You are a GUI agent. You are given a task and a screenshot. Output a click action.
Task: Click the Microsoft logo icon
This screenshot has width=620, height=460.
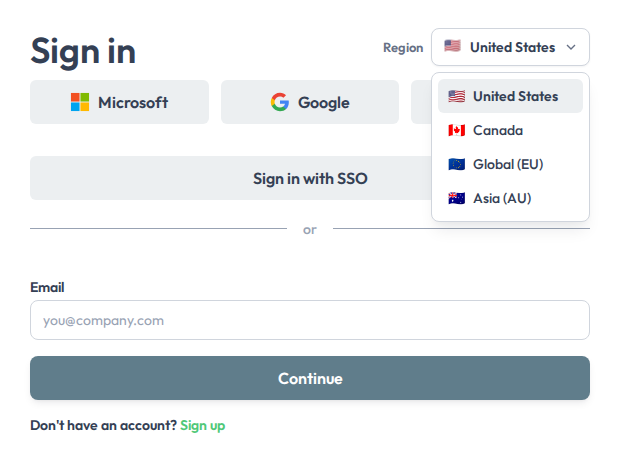click(x=80, y=102)
